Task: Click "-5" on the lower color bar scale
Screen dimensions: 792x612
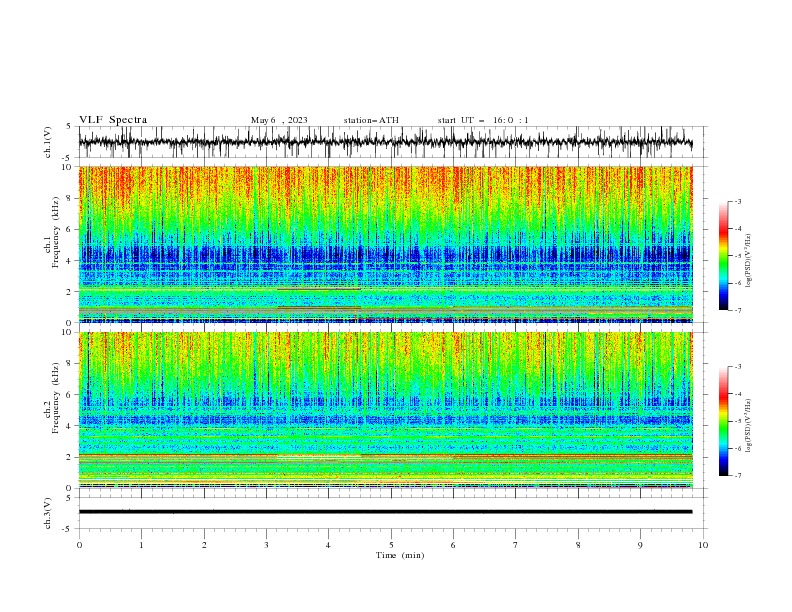Action: (738, 421)
